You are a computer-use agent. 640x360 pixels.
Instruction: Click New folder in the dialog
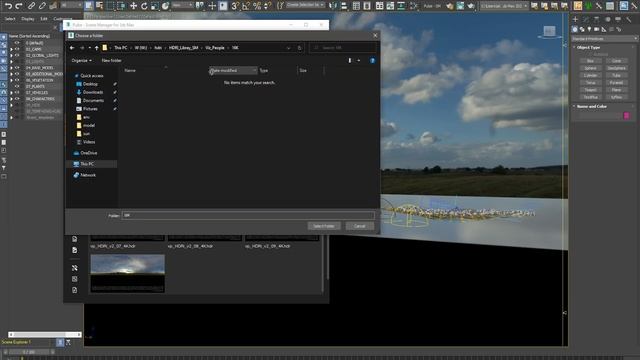point(111,60)
